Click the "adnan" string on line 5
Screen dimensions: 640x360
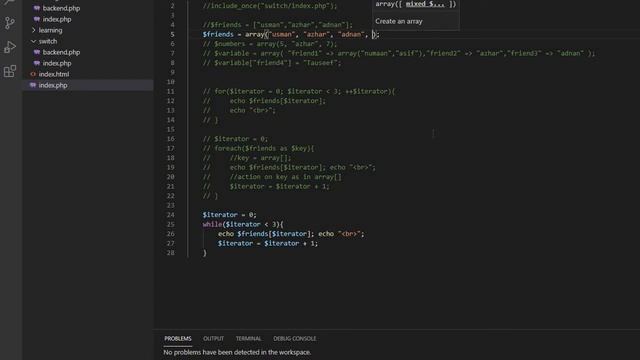pos(351,34)
